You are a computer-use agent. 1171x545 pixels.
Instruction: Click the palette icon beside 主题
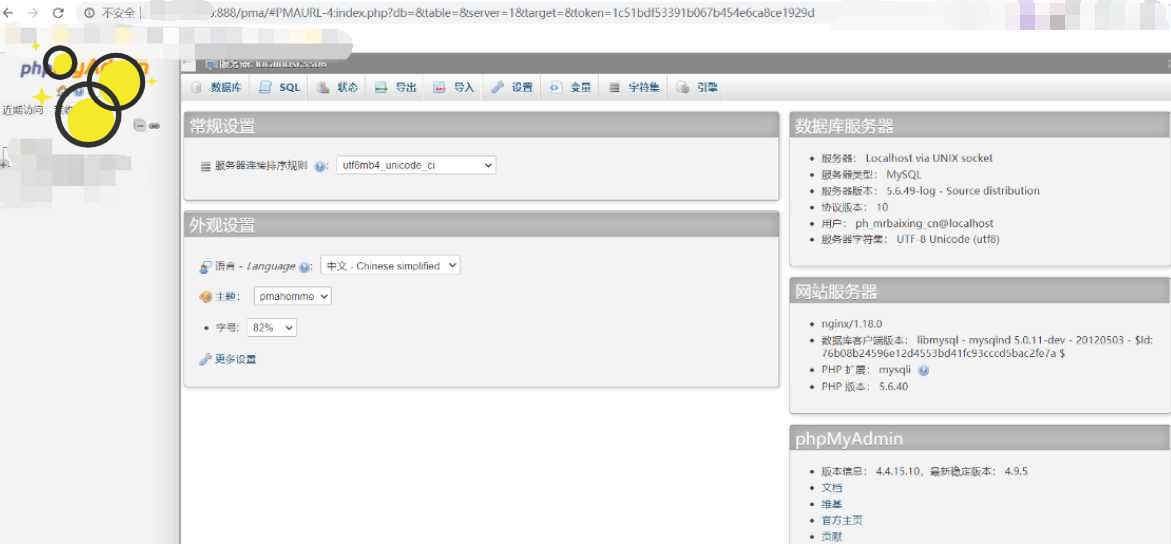(x=205, y=297)
